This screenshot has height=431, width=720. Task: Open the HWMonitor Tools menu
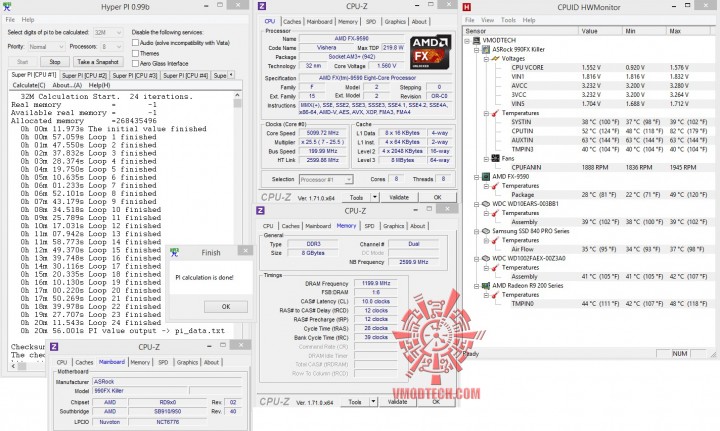click(x=508, y=20)
